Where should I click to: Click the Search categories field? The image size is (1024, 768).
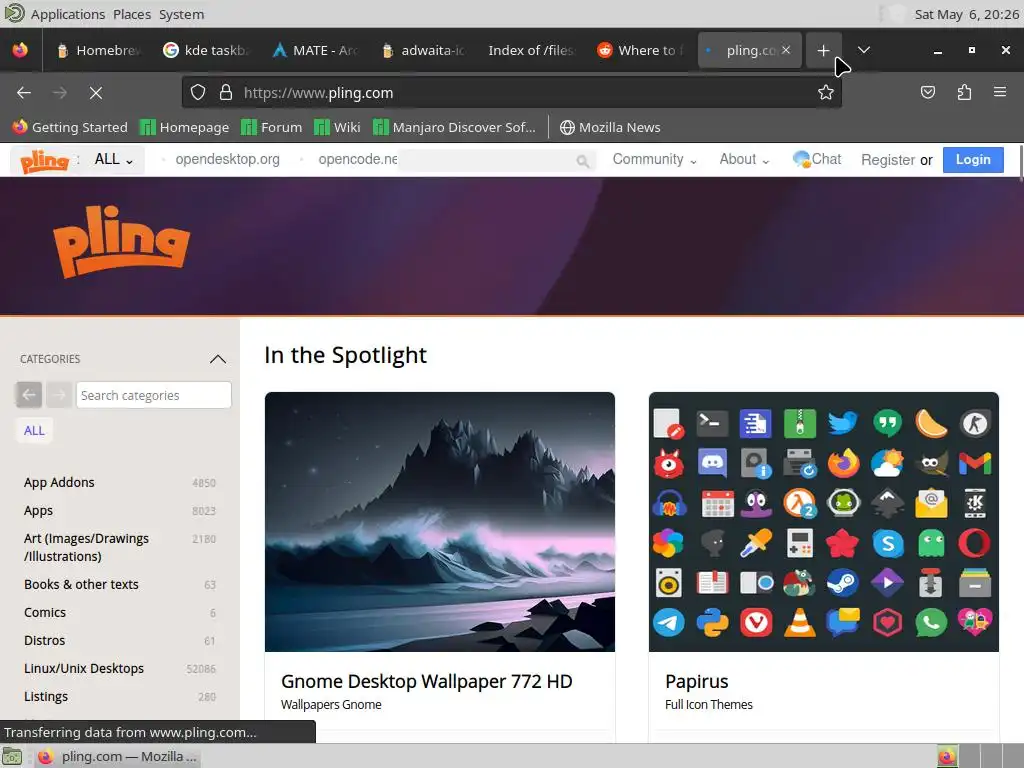click(x=153, y=395)
